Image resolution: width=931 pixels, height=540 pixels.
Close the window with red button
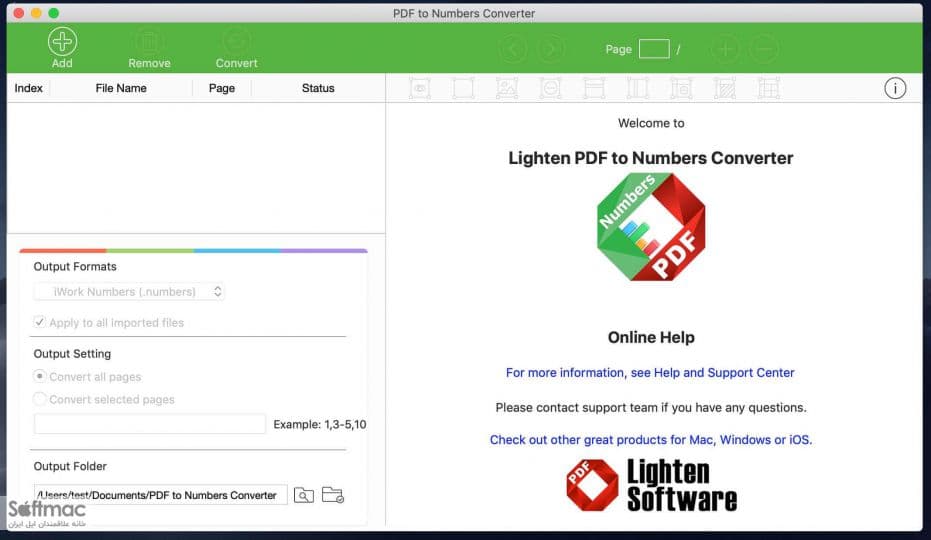(x=19, y=13)
